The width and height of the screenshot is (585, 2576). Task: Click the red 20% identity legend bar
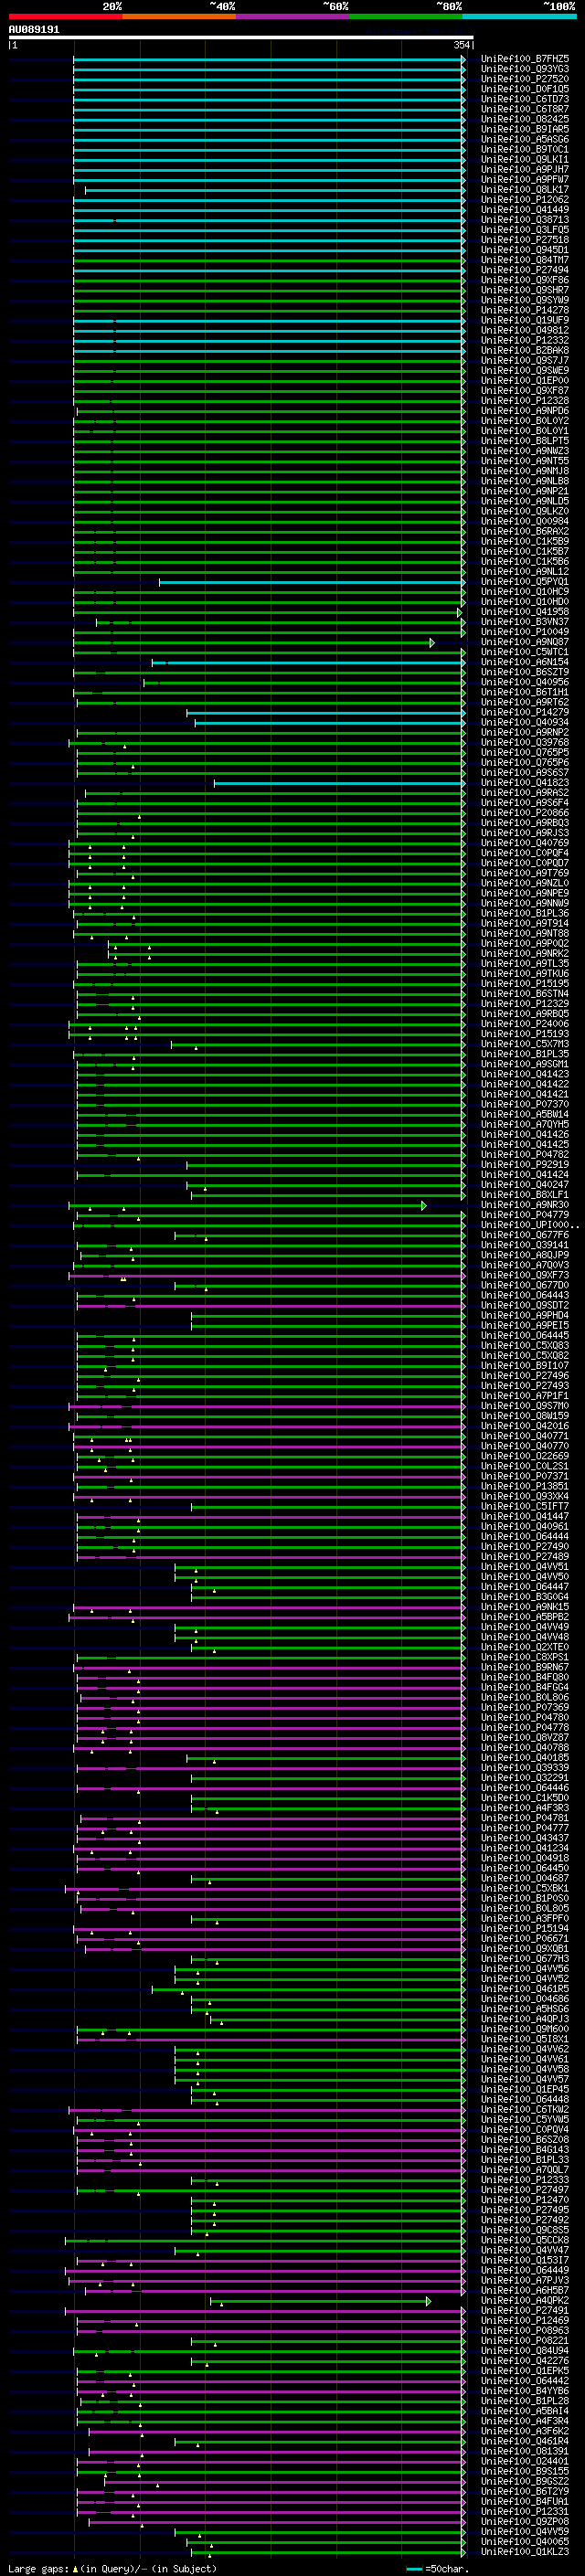click(65, 16)
